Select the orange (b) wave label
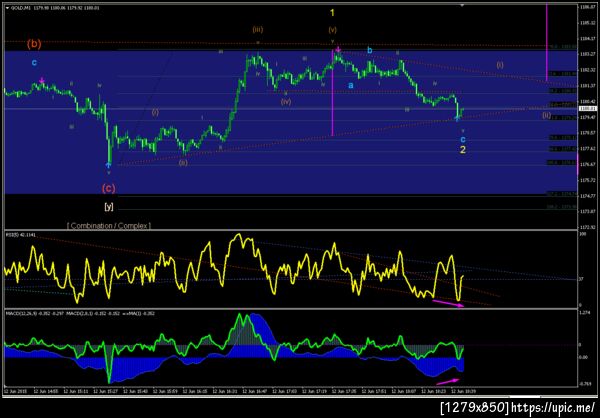600x418 pixels. [34, 44]
